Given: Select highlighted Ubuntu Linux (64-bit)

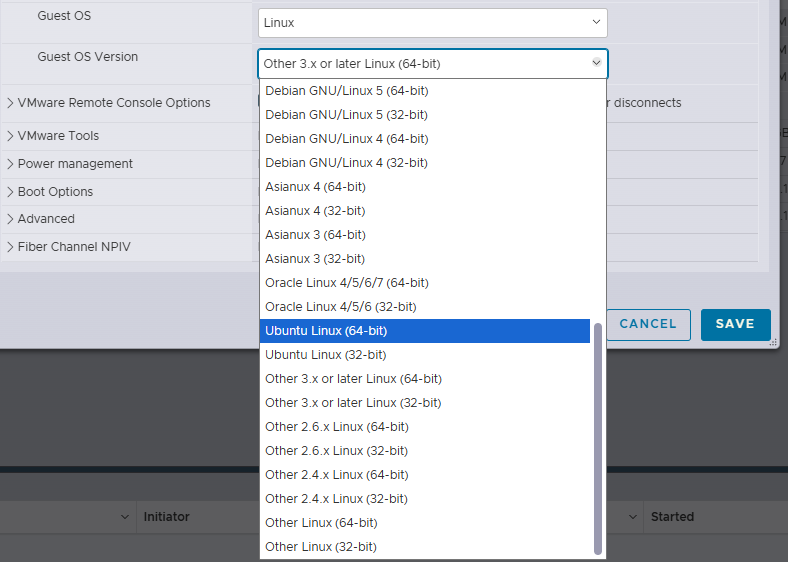Looking at the screenshot, I should [x=425, y=331].
